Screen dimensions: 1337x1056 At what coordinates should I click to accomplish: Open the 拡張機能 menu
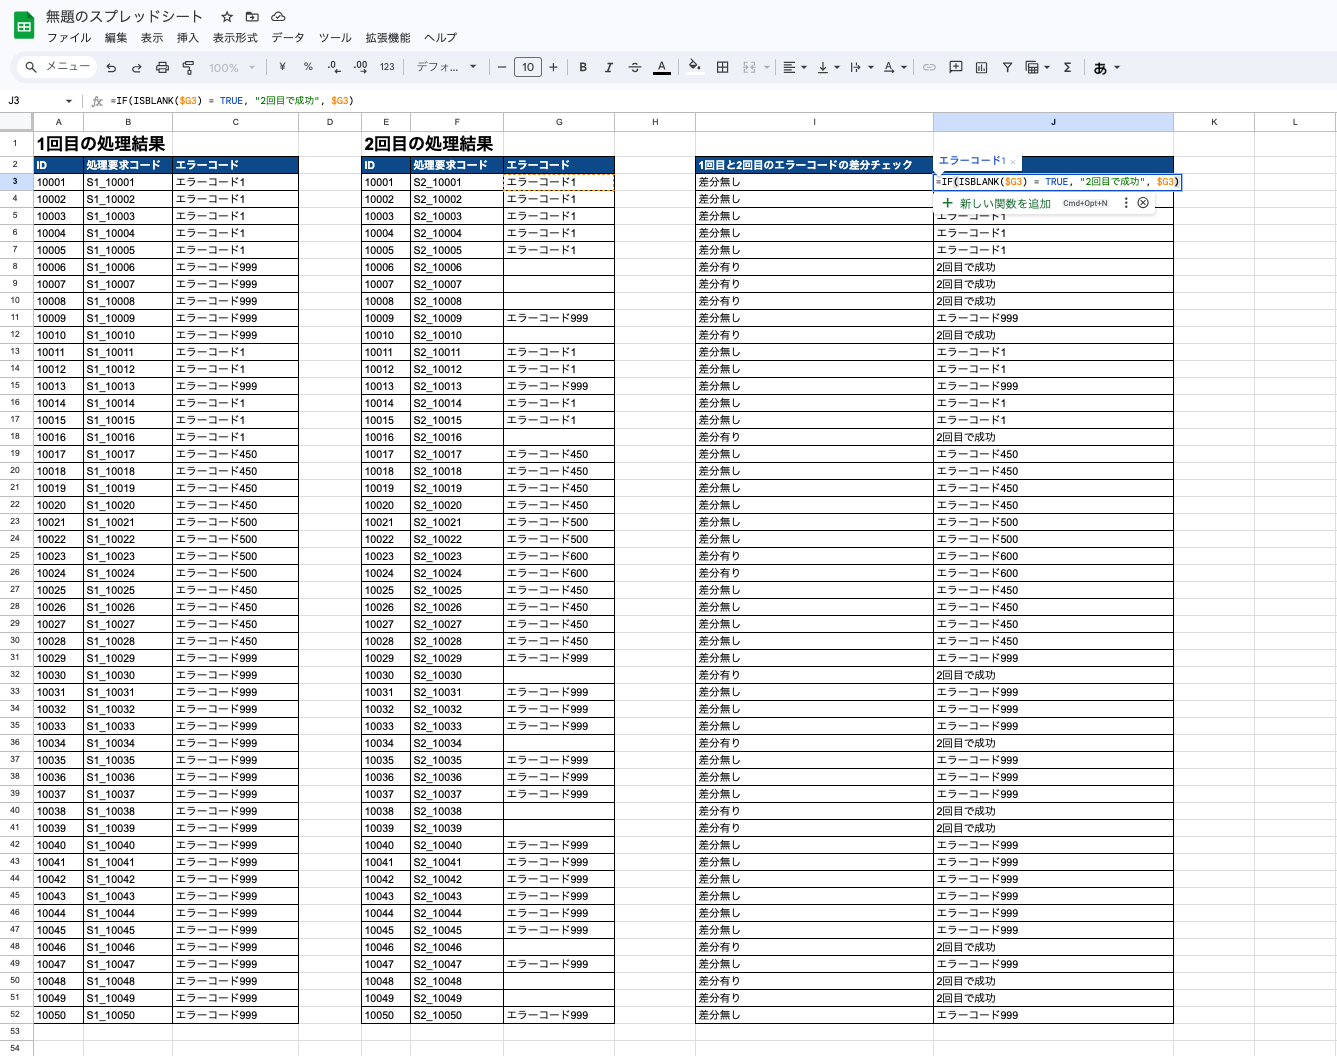(388, 38)
